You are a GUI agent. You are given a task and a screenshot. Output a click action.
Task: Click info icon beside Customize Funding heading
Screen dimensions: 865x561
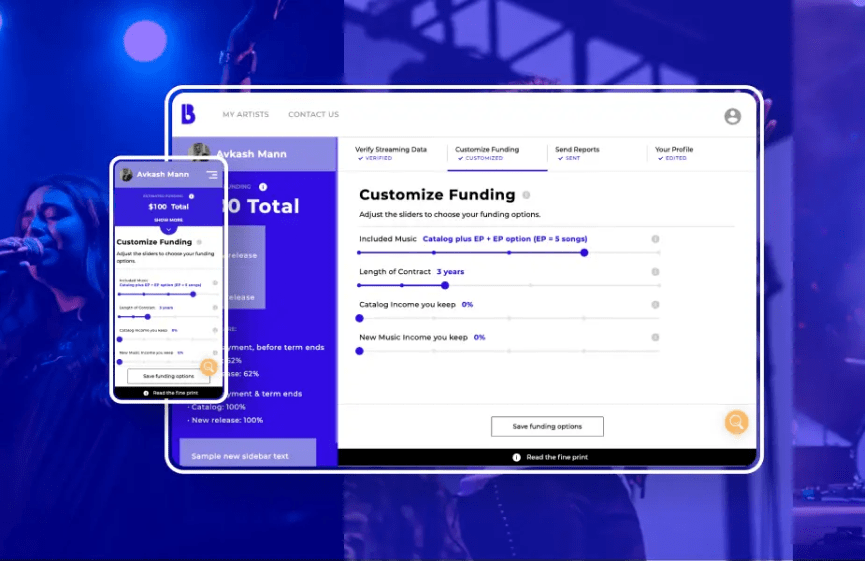click(526, 195)
